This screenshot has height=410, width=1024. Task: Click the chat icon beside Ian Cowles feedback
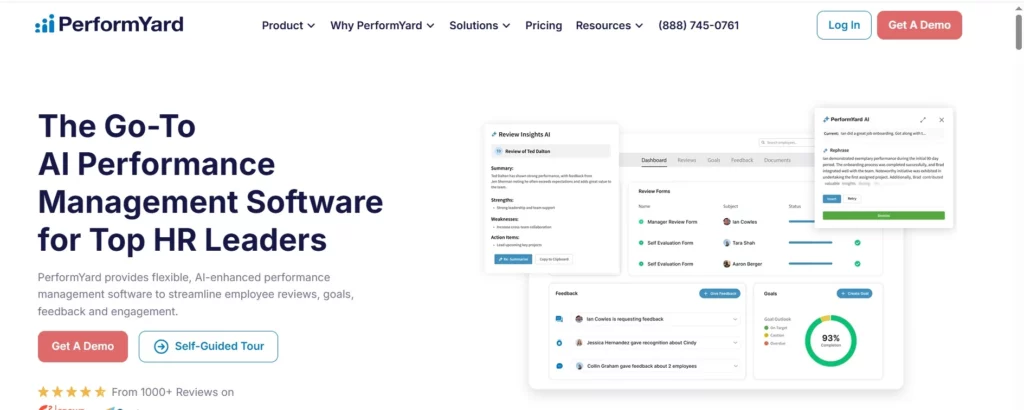[x=560, y=319]
